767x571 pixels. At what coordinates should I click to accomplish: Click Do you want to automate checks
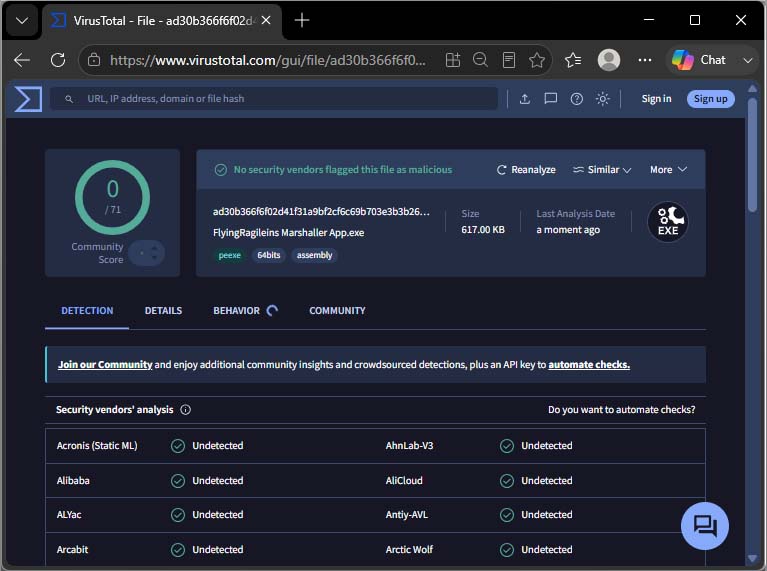pos(621,410)
